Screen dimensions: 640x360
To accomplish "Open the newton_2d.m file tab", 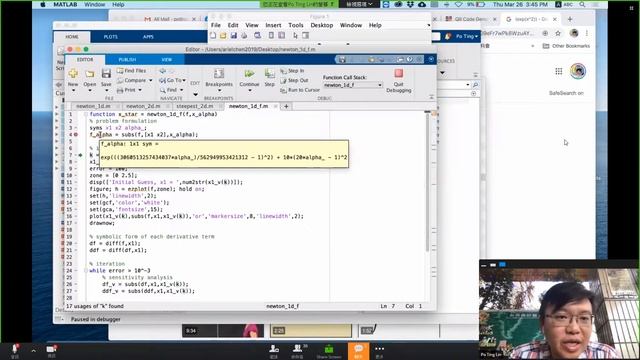I will [143, 106].
